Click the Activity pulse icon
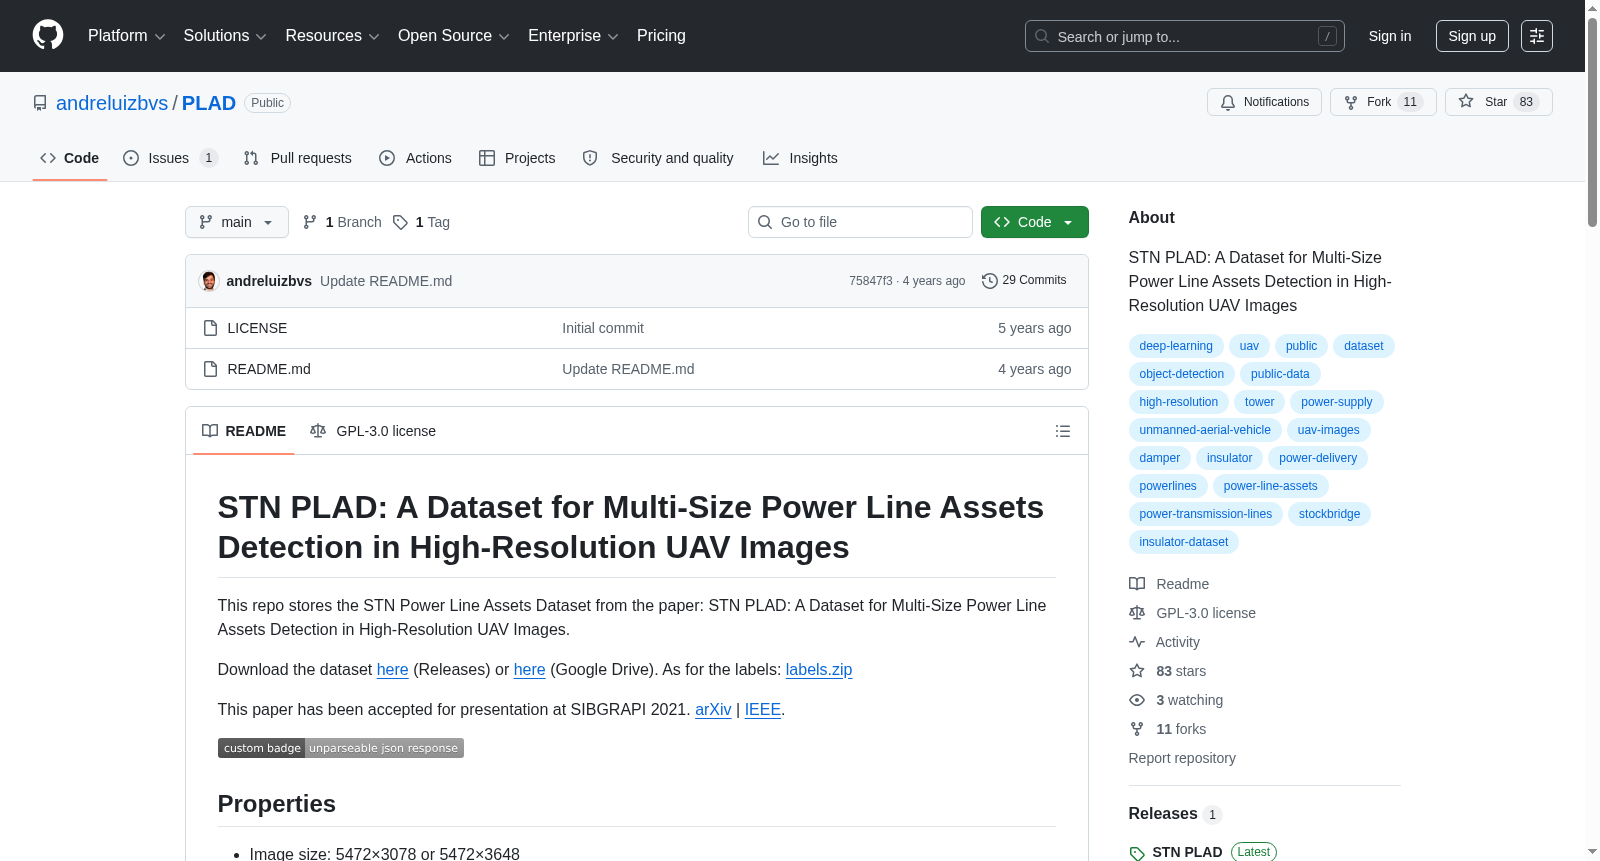This screenshot has width=1600, height=861. point(1137,642)
